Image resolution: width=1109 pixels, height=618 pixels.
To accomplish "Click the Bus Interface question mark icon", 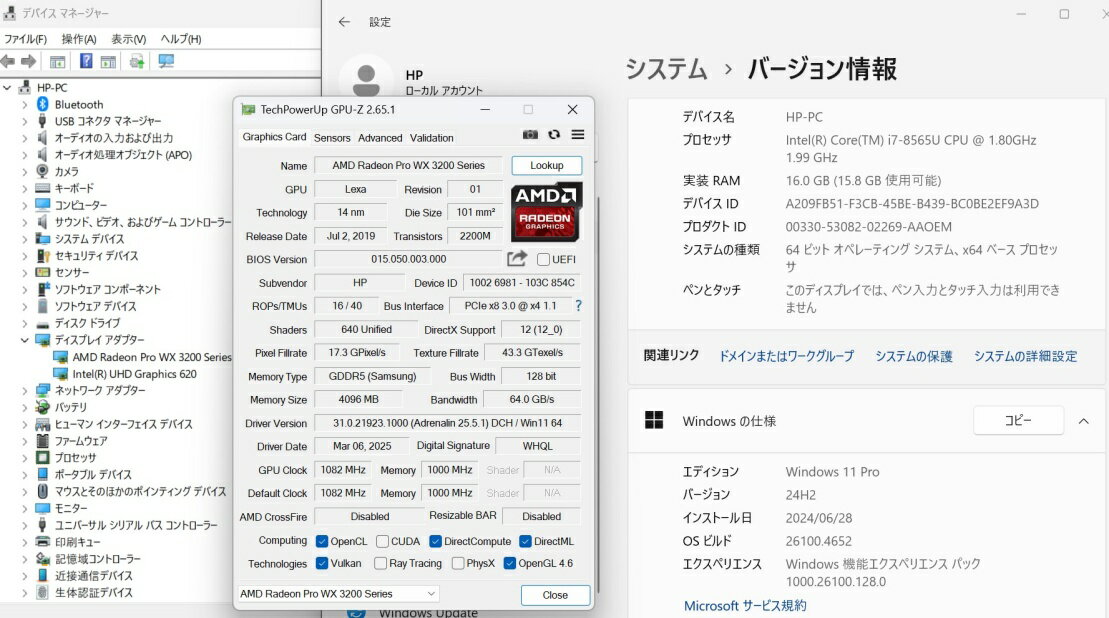I will coord(578,306).
